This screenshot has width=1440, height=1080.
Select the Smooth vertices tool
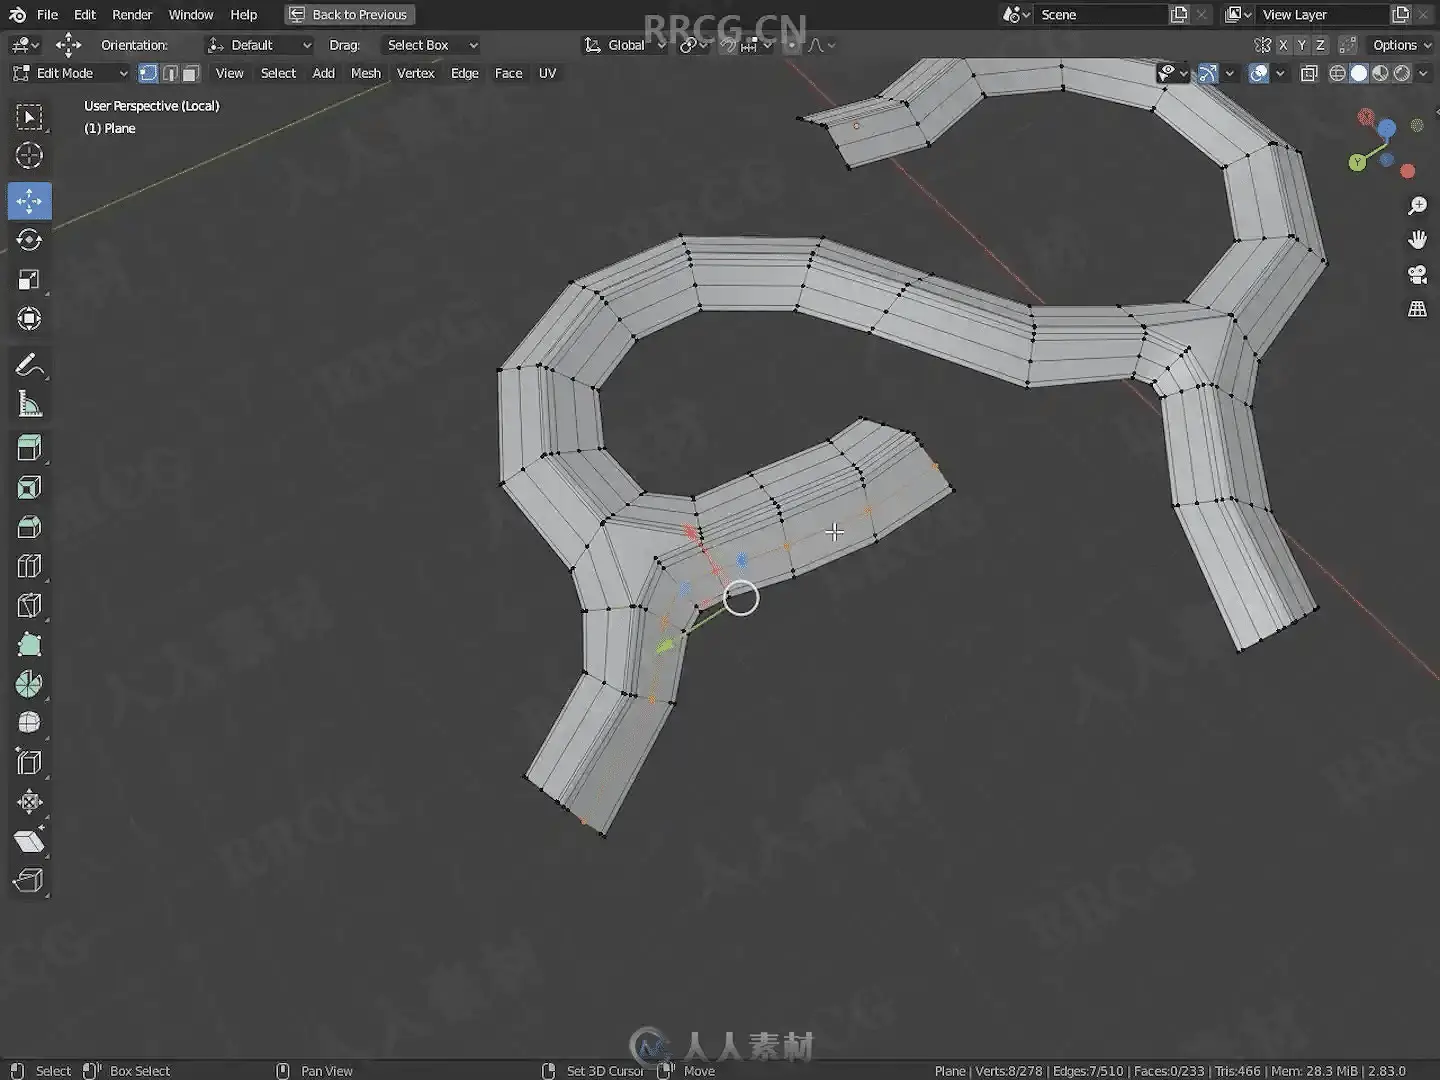pos(29,723)
